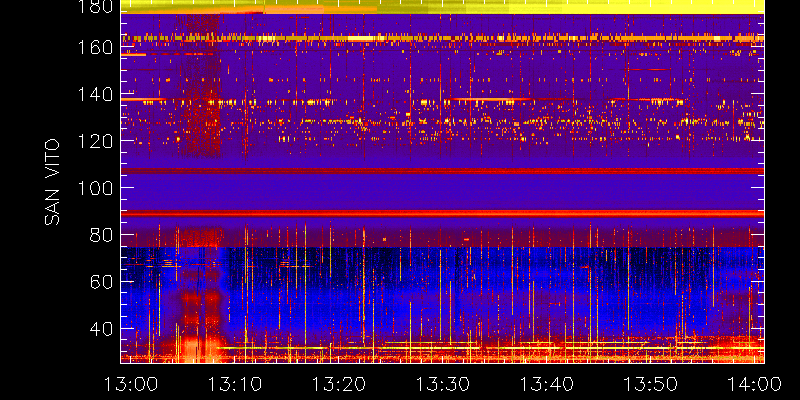The width and height of the screenshot is (800, 400).
Task: Click the 120 frequency axis label
Action: coord(95,141)
